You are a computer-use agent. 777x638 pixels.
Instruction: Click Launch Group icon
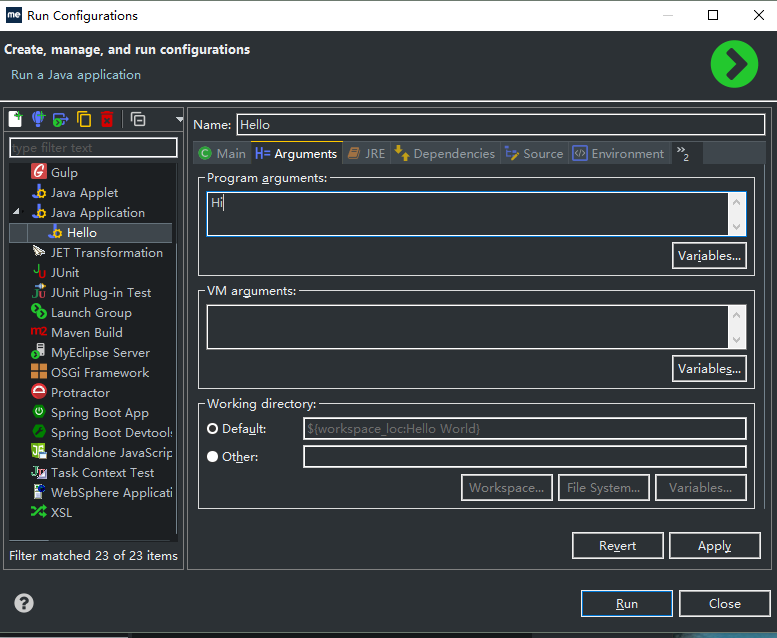[x=39, y=312]
